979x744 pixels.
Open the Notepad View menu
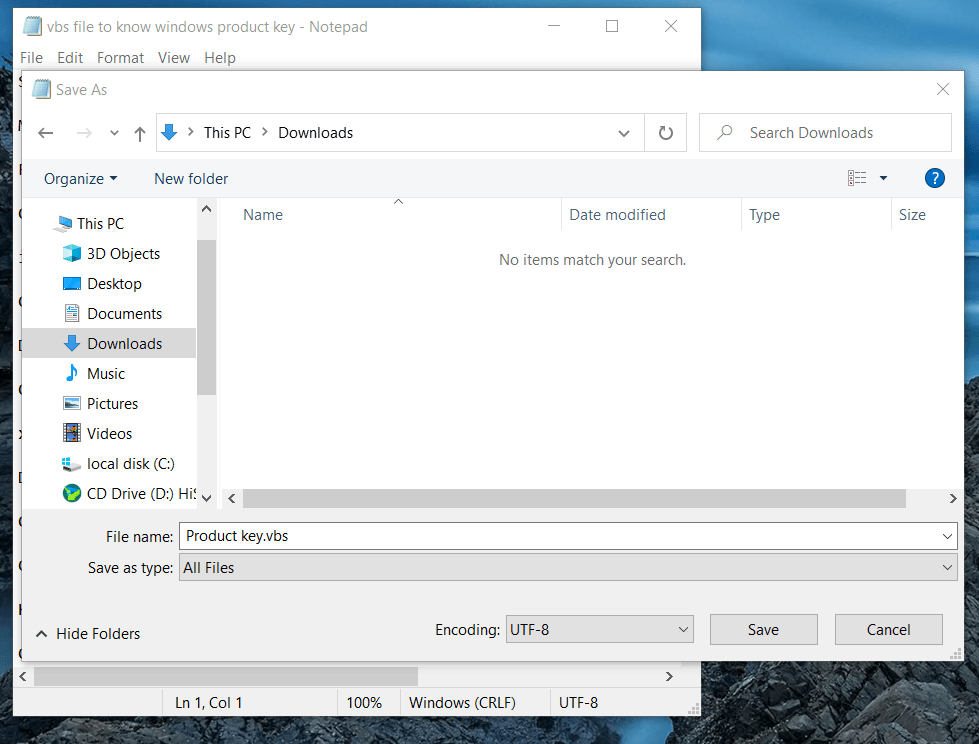tap(174, 58)
